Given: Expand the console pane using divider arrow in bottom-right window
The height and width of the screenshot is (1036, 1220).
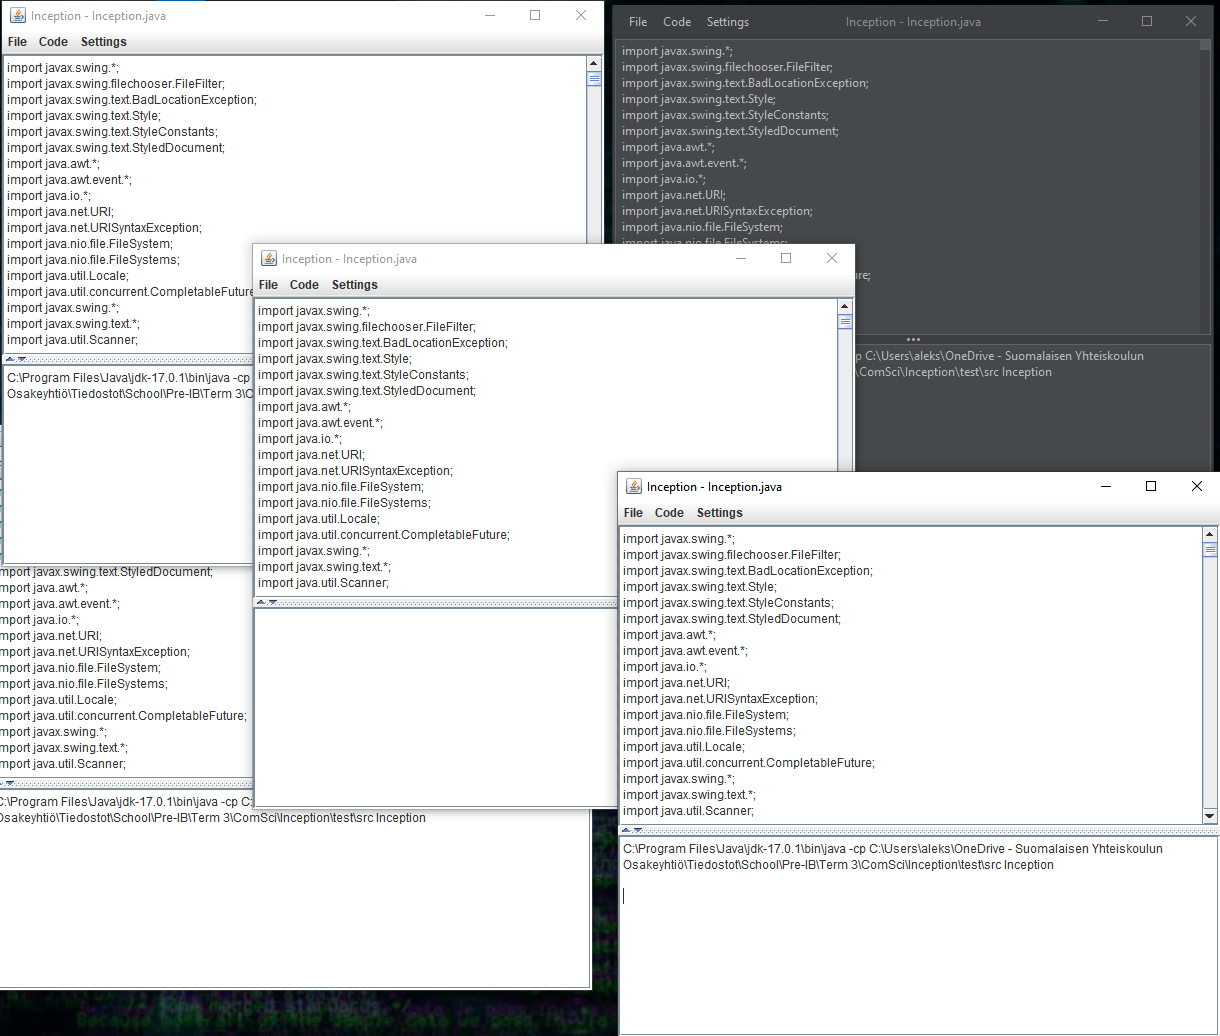Looking at the screenshot, I should click(627, 829).
